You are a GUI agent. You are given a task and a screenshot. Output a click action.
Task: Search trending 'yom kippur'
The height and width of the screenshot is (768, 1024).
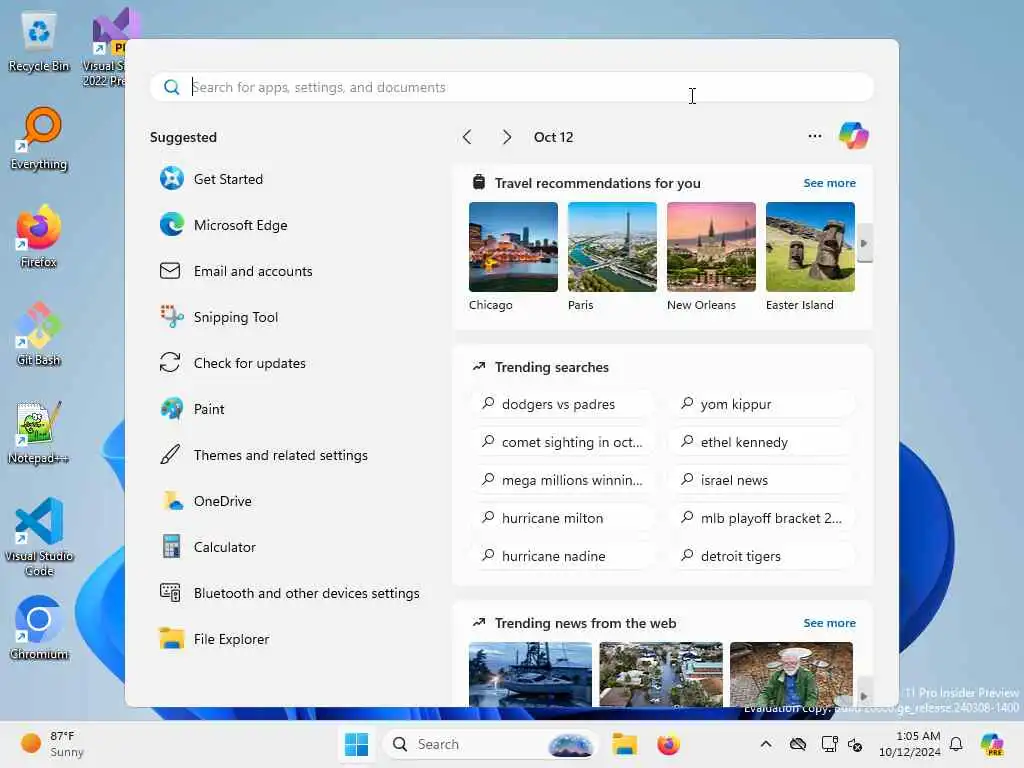point(762,404)
